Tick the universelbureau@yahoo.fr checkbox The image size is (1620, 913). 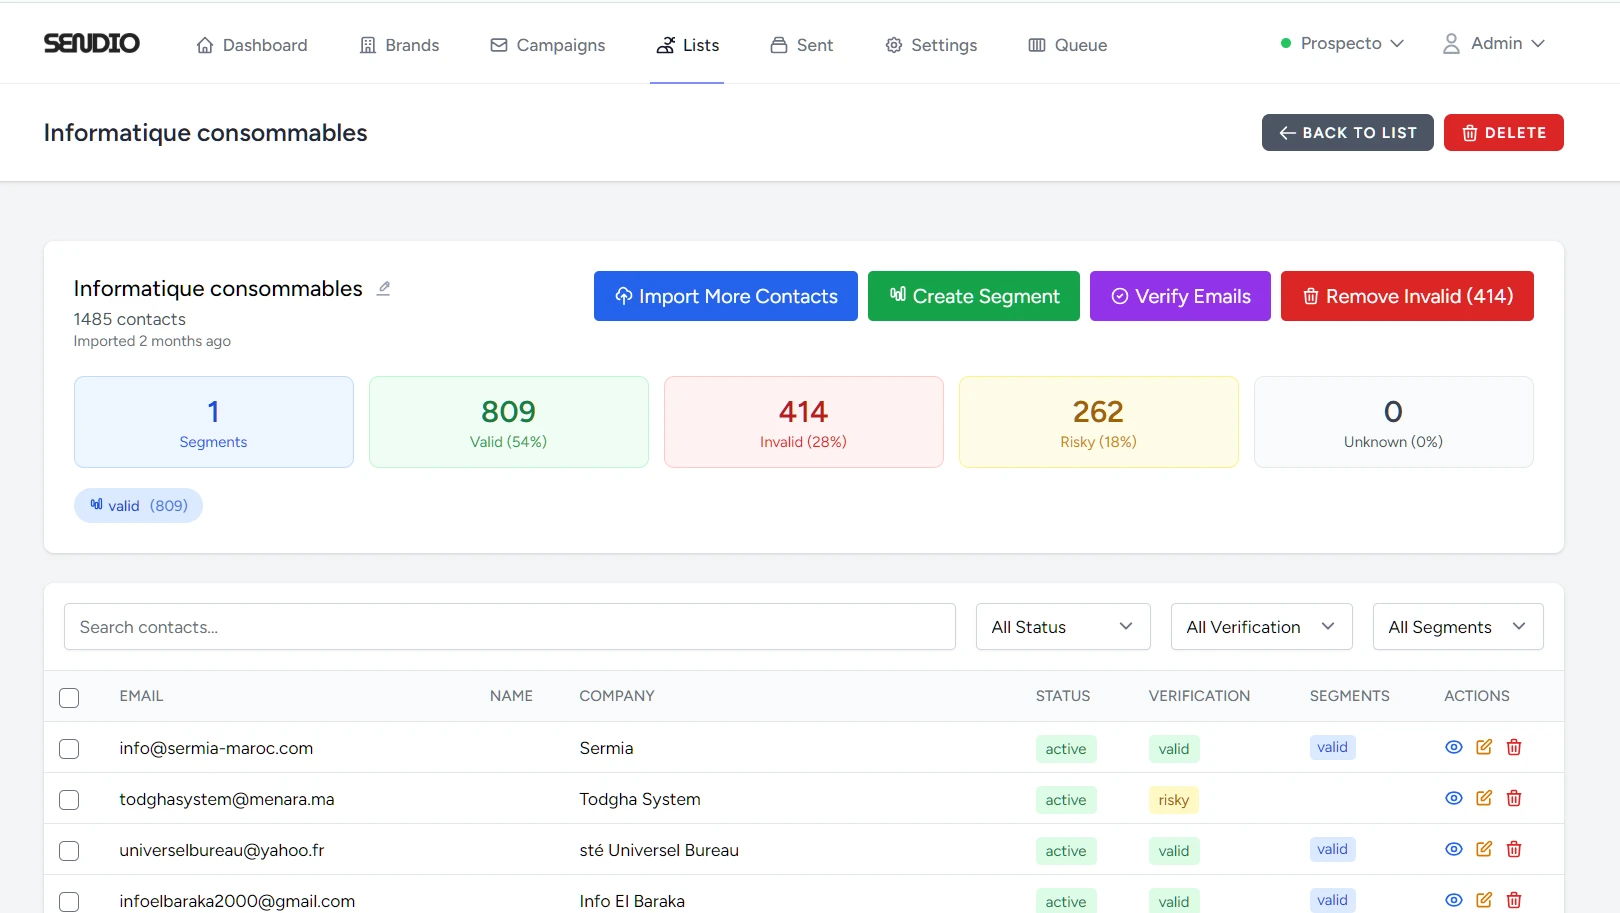coord(69,851)
